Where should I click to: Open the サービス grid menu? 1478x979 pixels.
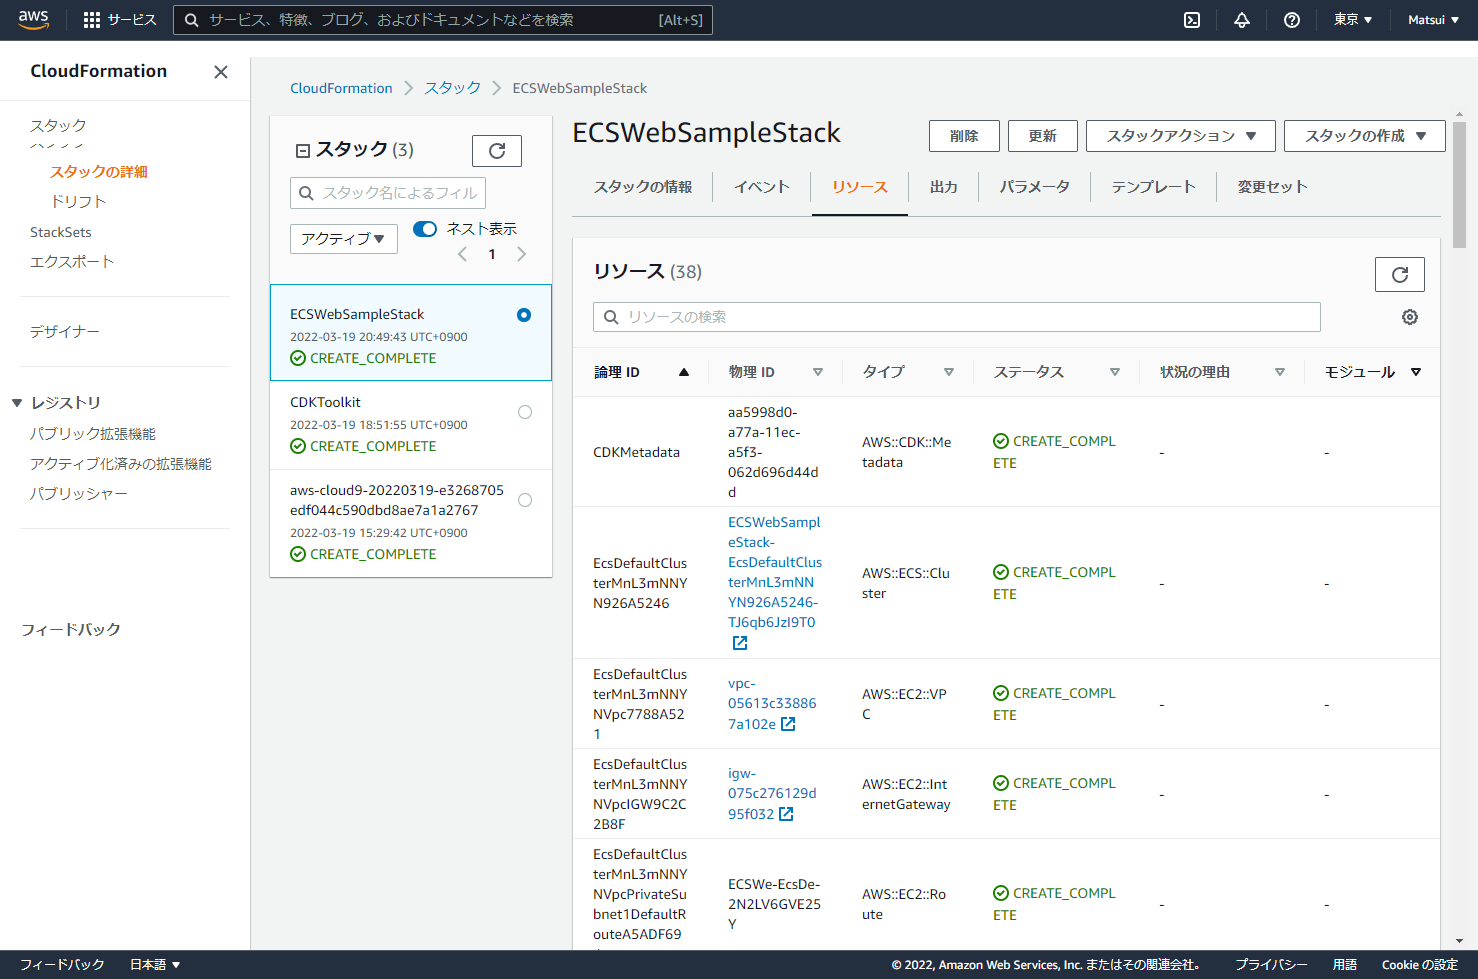pos(120,20)
